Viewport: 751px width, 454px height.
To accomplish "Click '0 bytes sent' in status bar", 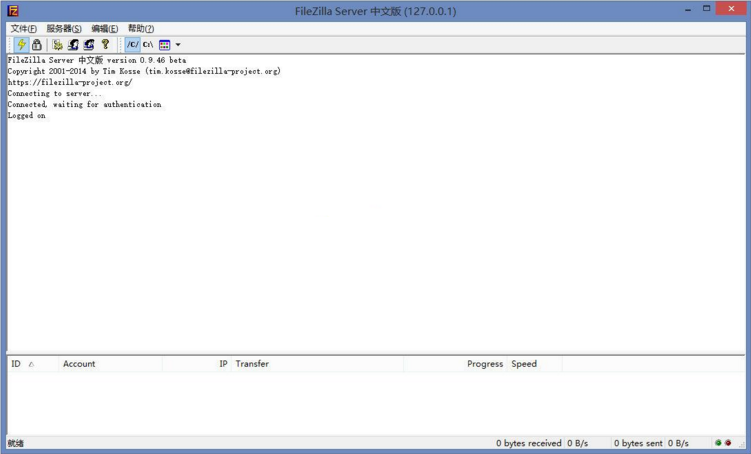I will (x=638, y=443).
